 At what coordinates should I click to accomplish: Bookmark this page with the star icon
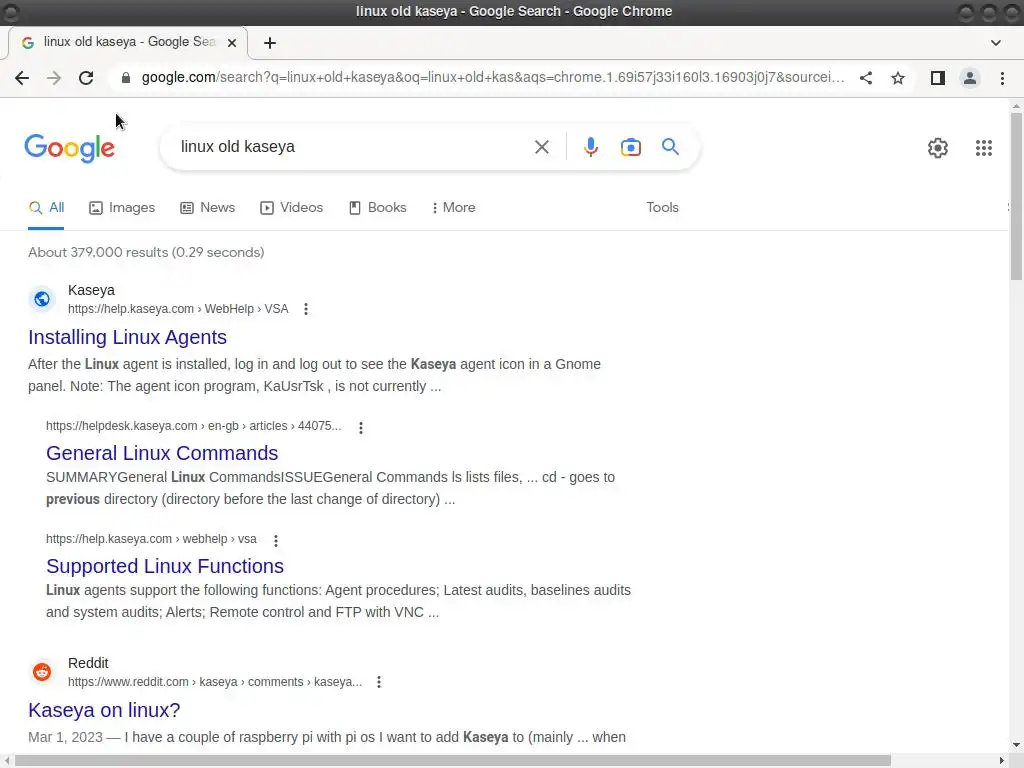pos(898,78)
